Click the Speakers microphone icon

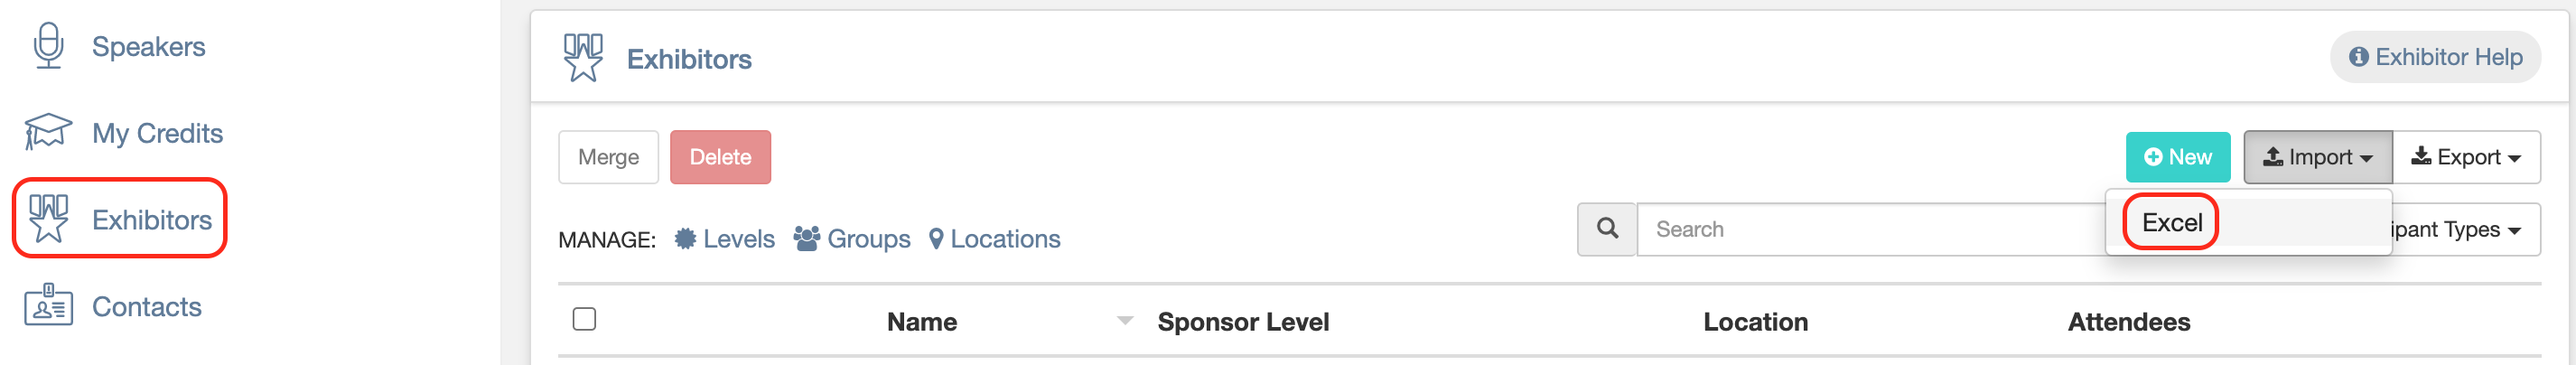[x=48, y=46]
